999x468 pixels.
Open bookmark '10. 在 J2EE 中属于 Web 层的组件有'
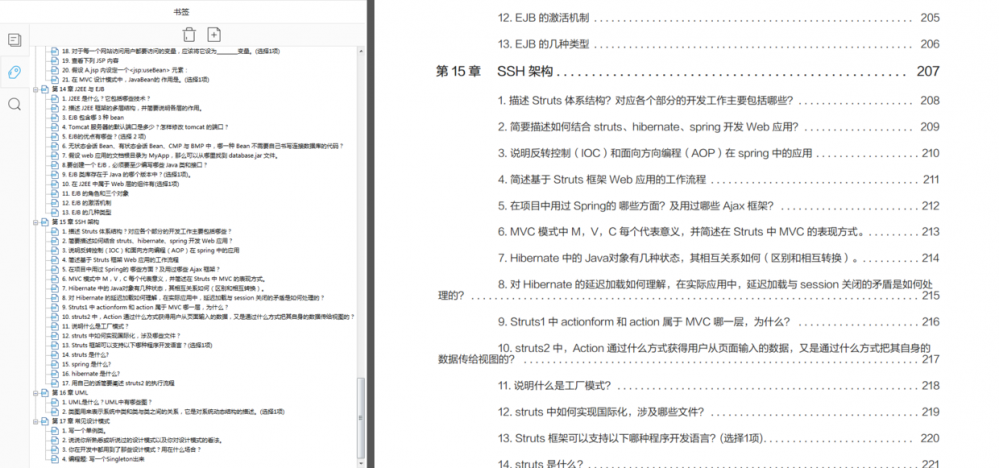(x=120, y=184)
